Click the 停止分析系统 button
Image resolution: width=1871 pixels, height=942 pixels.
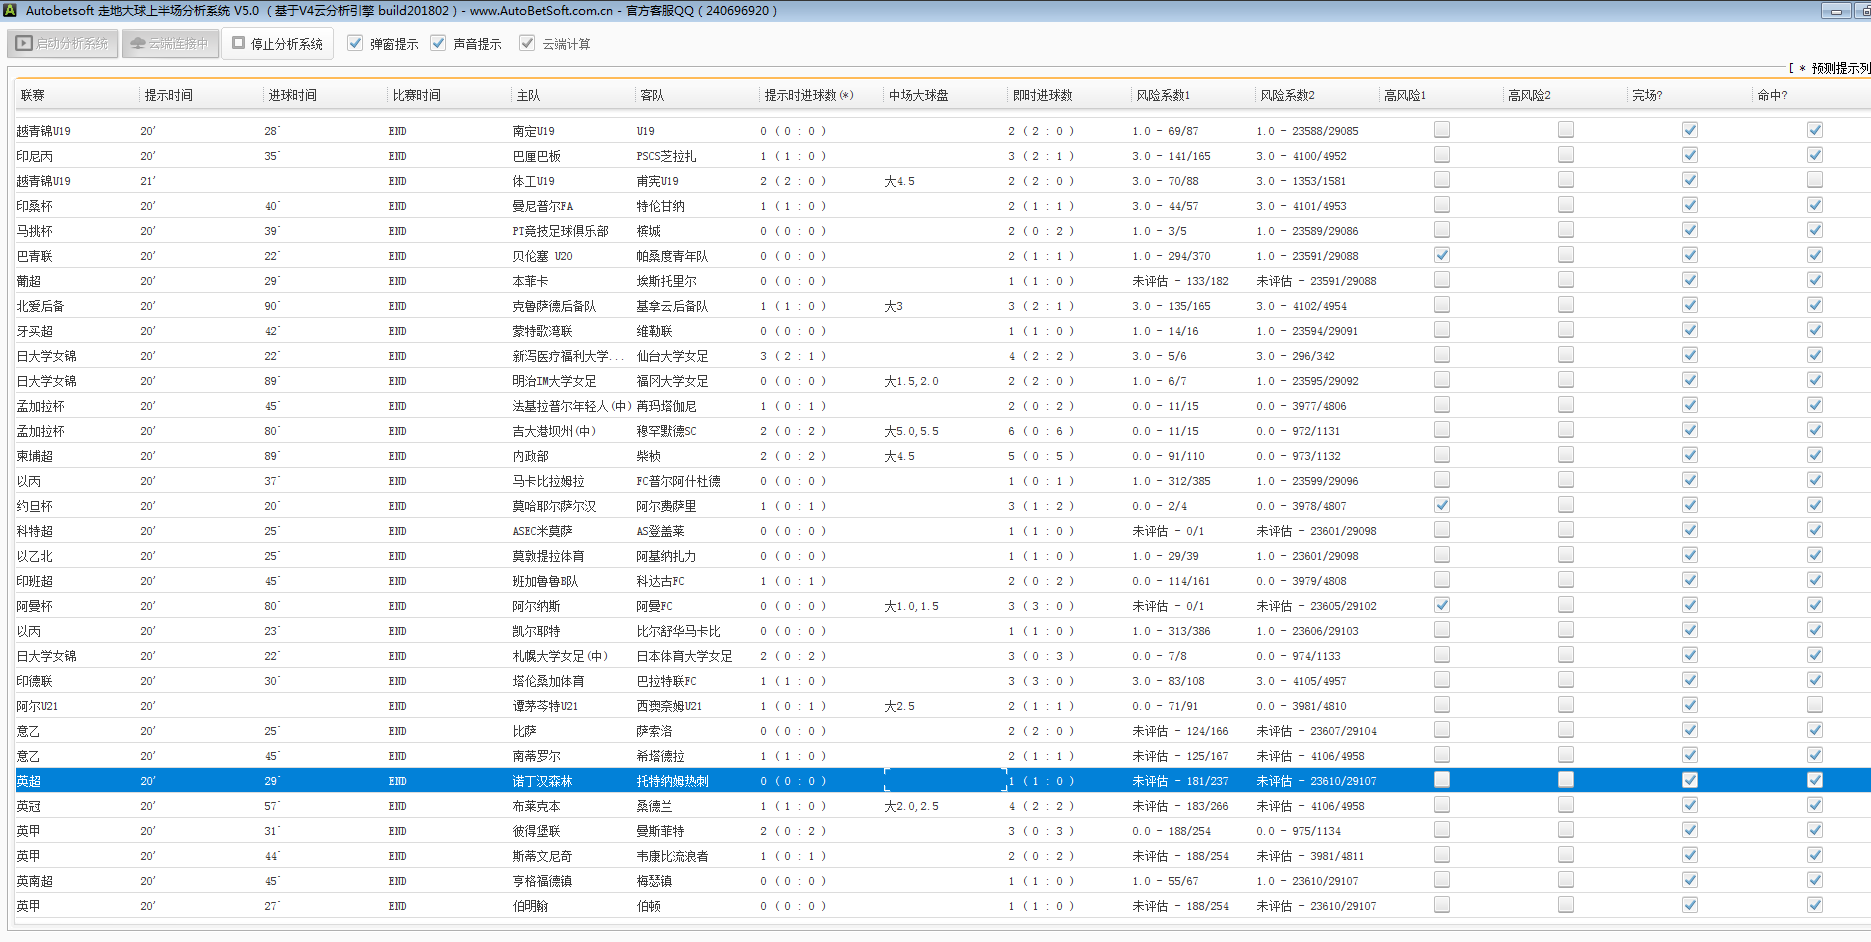(278, 44)
